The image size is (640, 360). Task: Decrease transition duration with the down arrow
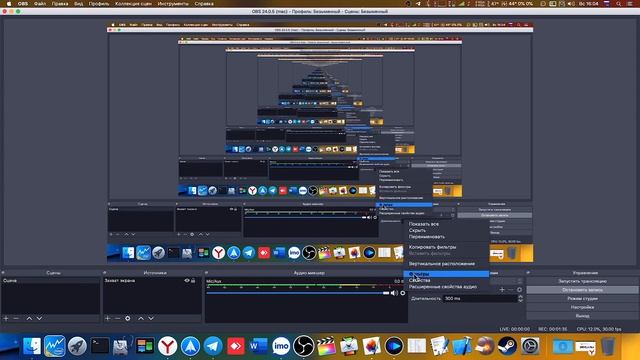[x=520, y=300]
